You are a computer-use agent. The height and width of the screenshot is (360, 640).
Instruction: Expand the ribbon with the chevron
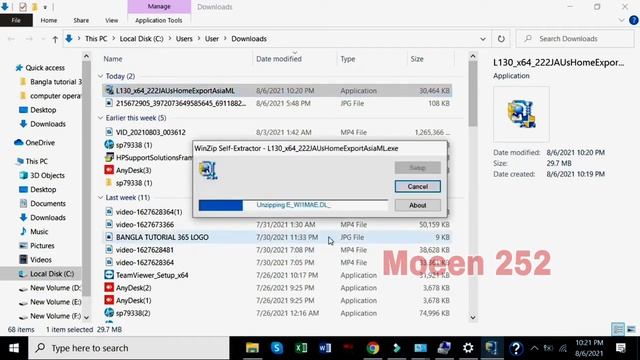[x=621, y=20]
